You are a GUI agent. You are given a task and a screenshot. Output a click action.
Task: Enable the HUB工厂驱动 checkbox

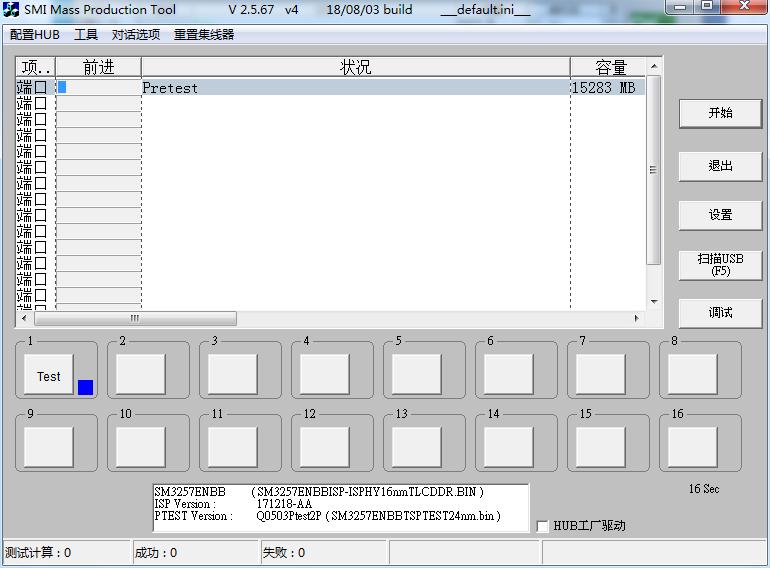pyautogui.click(x=543, y=526)
